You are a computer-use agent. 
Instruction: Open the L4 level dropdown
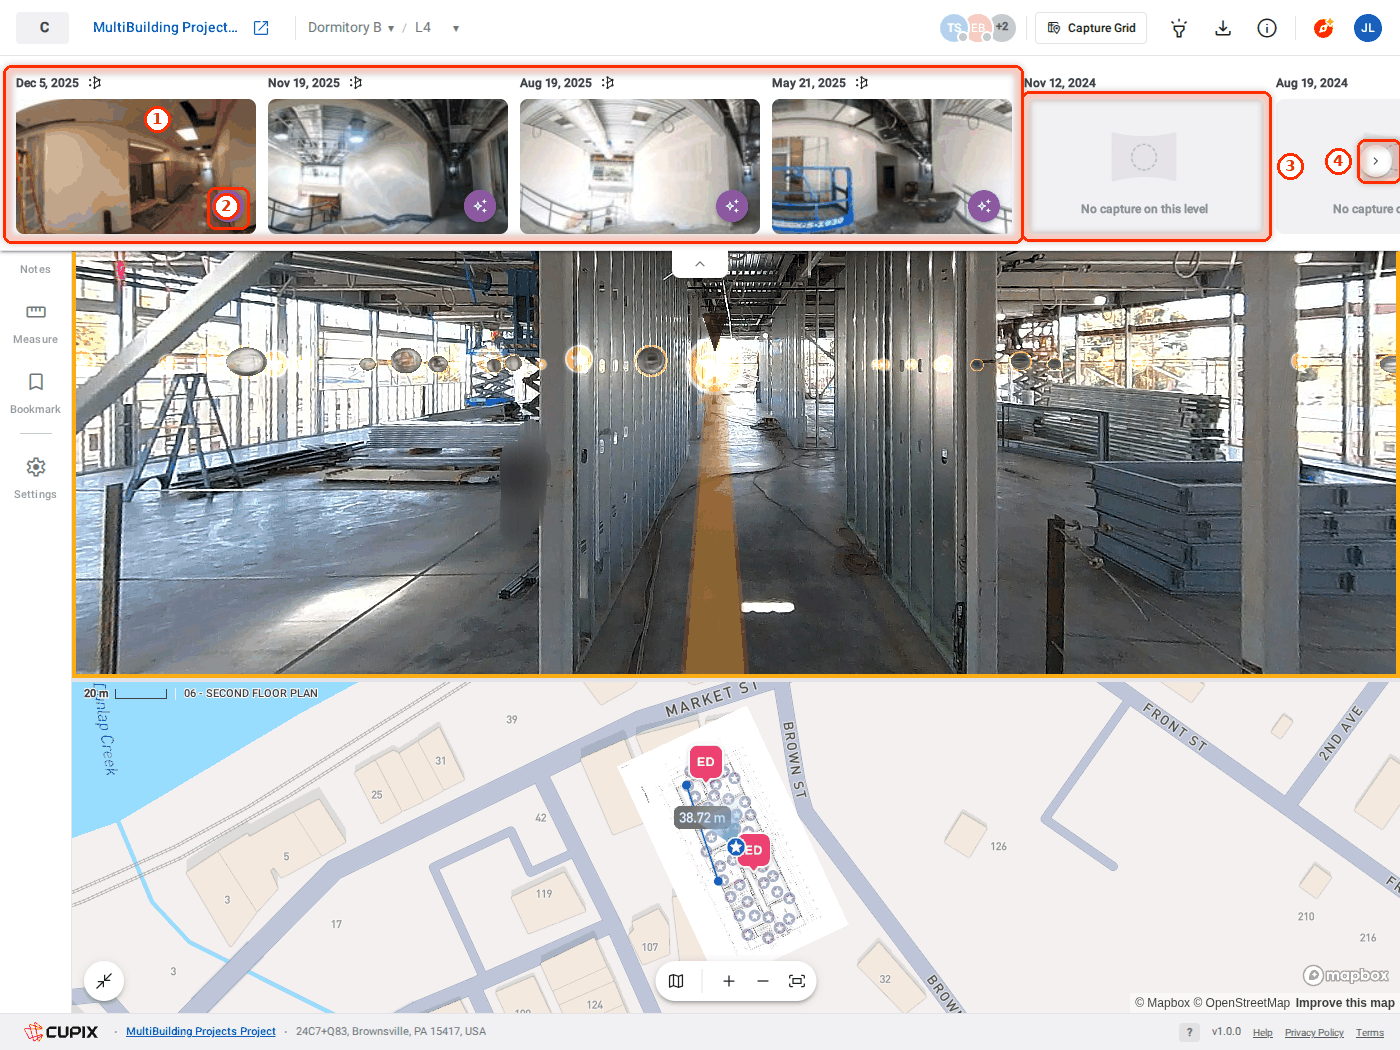(437, 28)
